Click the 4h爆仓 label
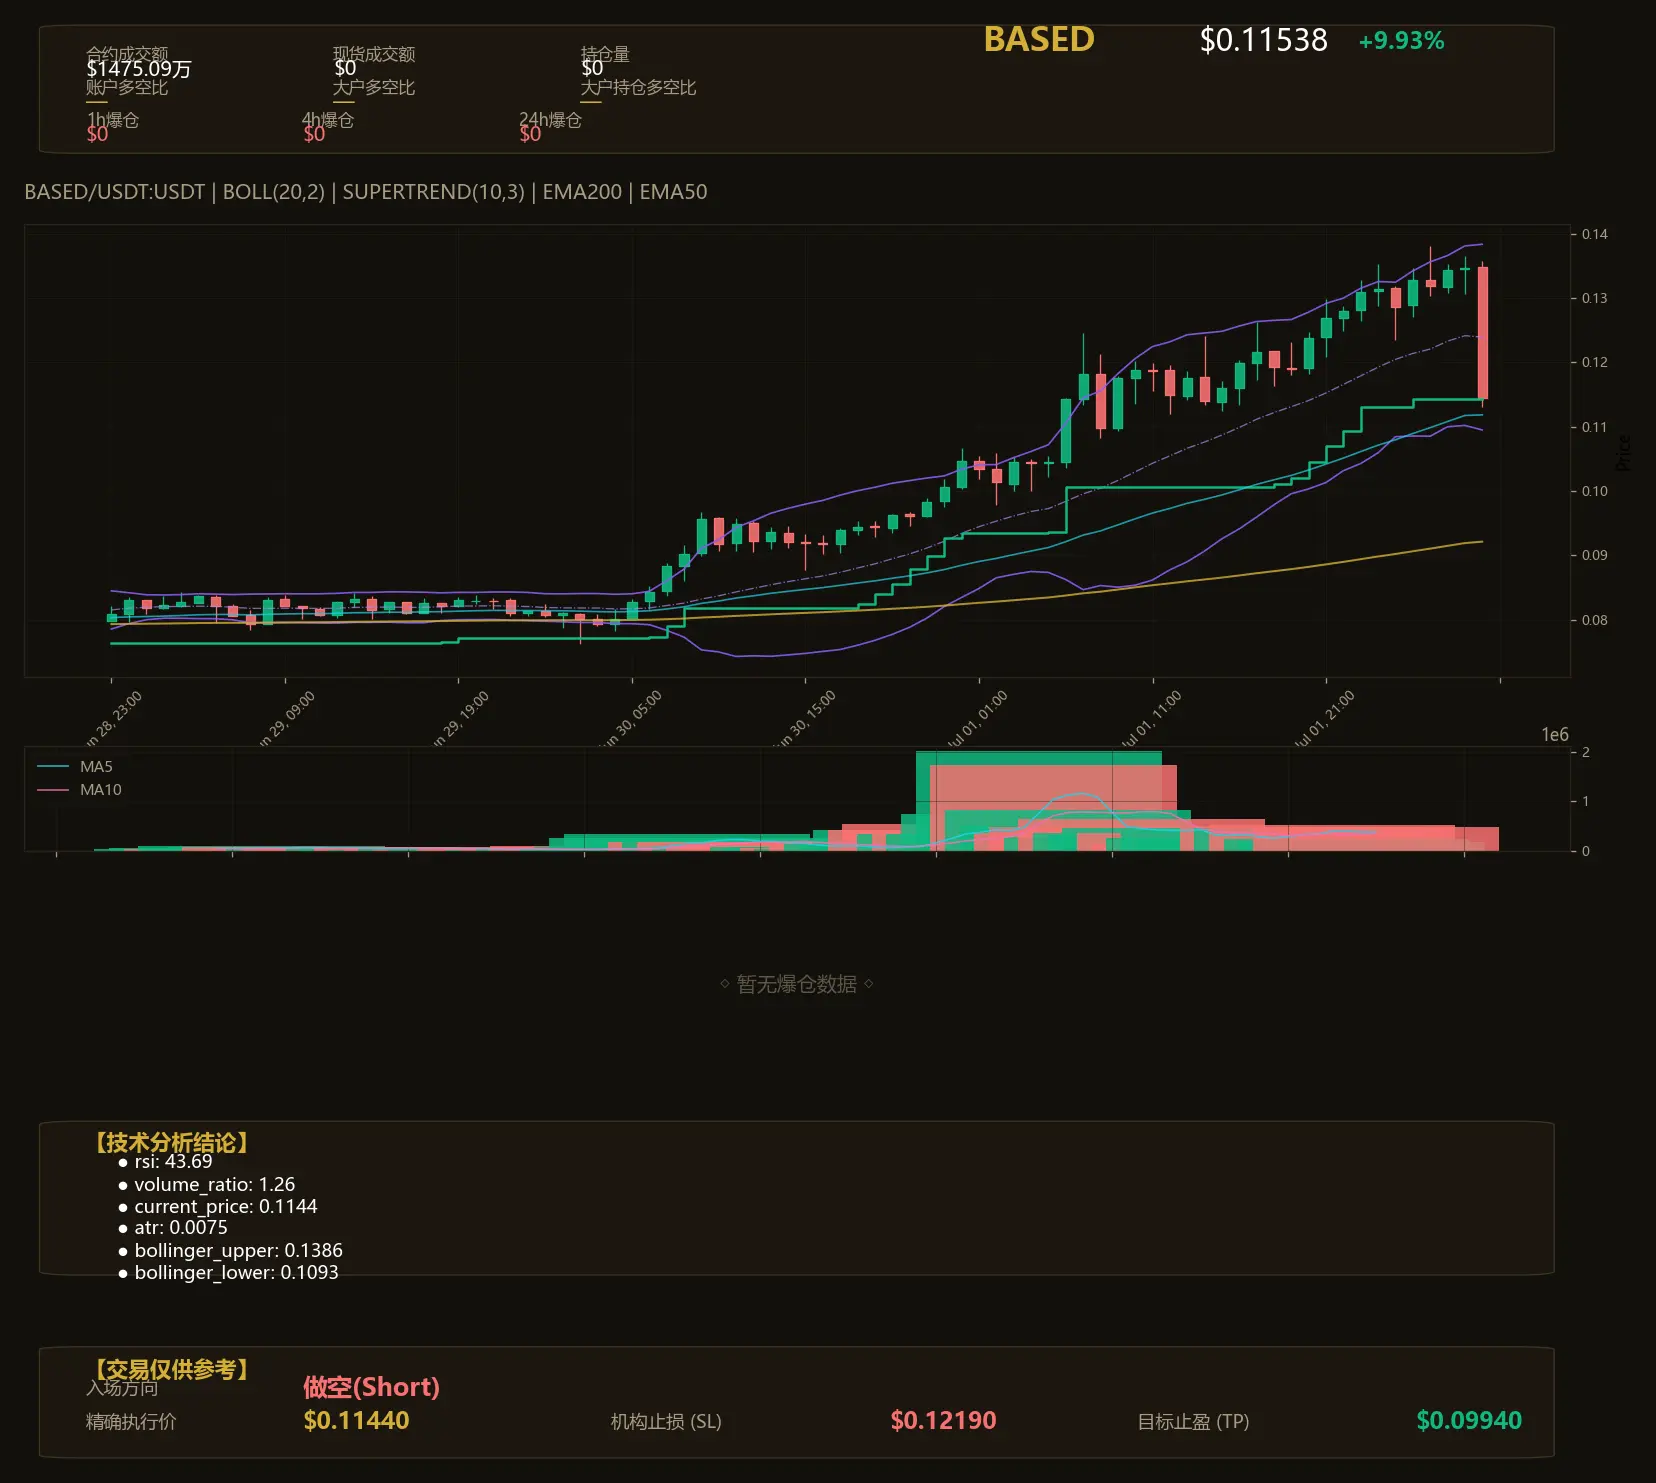 [x=328, y=120]
